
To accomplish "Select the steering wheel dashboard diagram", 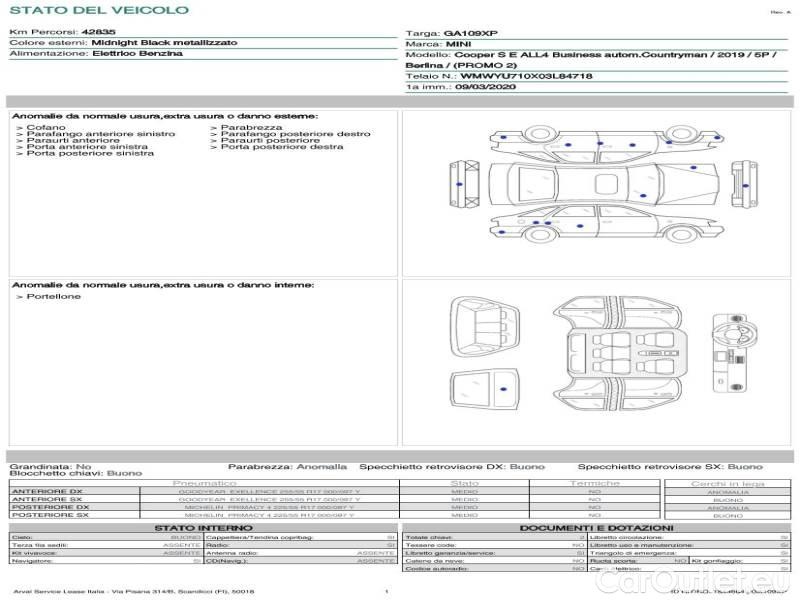I will (x=734, y=353).
